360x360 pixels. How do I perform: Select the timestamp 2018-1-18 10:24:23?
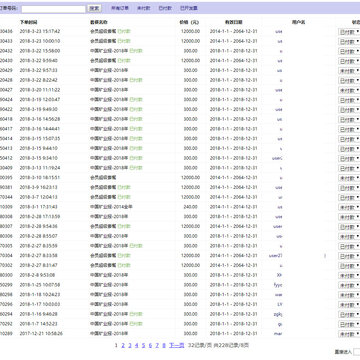point(40,294)
